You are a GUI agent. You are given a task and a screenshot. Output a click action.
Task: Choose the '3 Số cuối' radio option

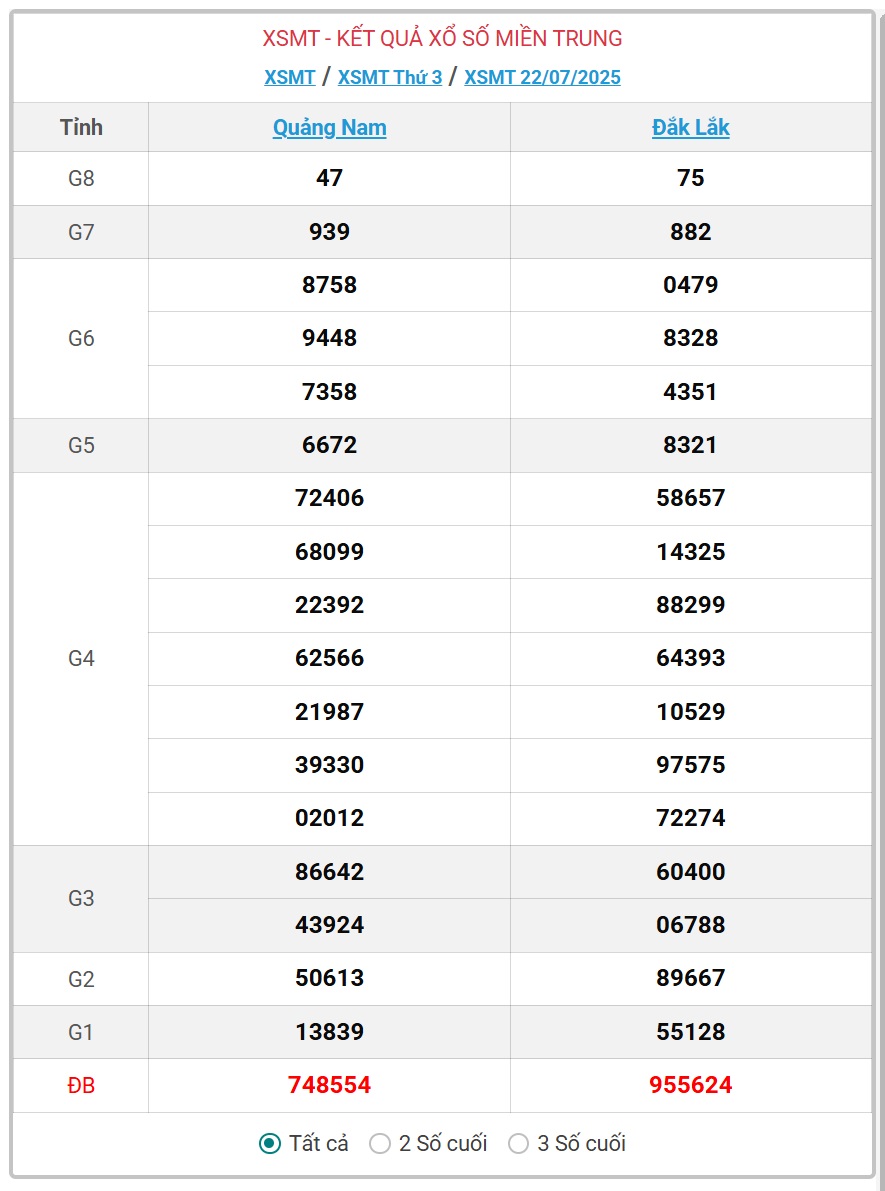click(518, 1143)
